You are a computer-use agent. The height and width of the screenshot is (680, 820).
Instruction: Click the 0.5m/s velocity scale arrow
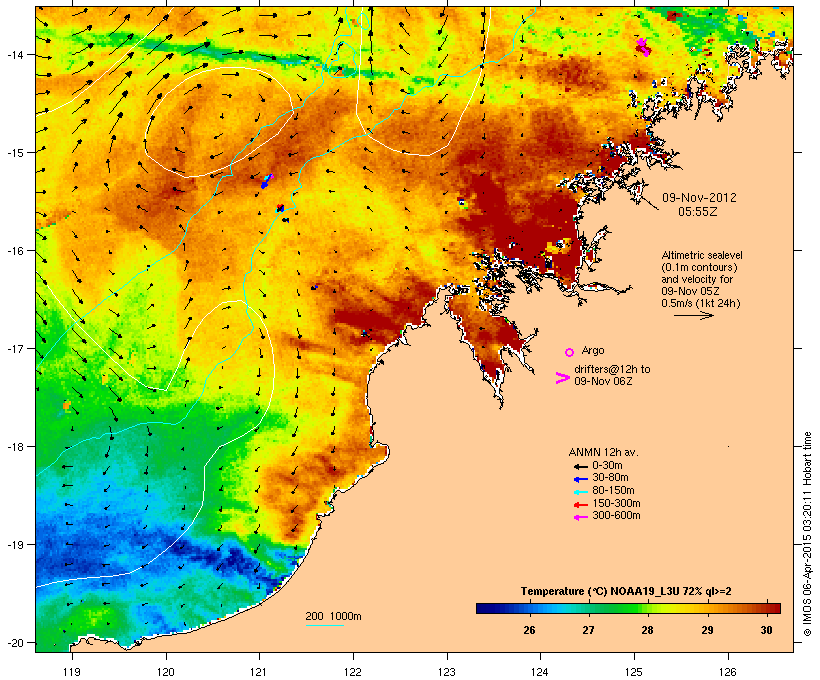point(693,315)
